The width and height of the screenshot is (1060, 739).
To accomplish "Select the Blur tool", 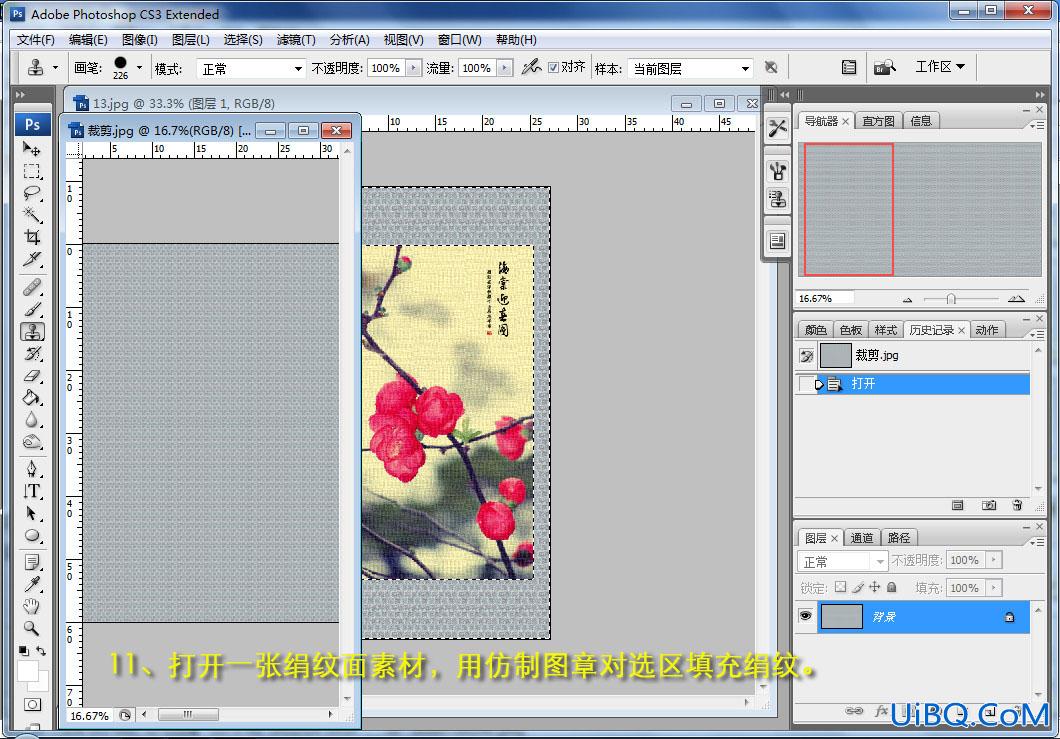I will click(x=32, y=420).
